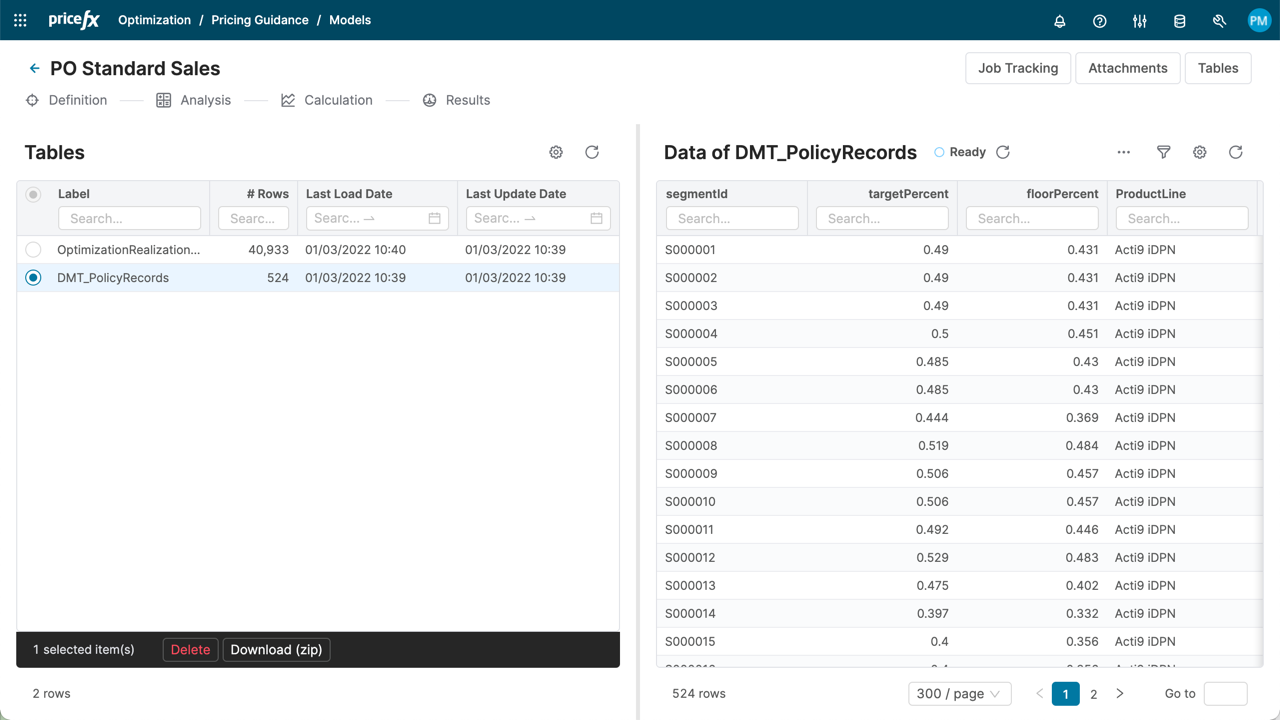Image resolution: width=1280 pixels, height=720 pixels.
Task: Deselect the DMT_PolicyRecords radio button
Action: 34,278
